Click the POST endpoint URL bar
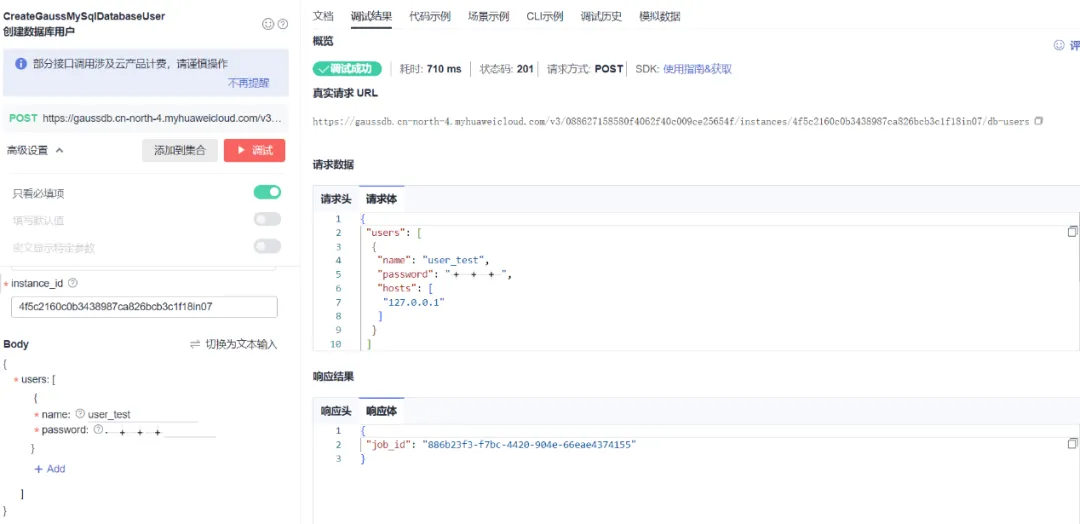Screen dimensions: 1080x524 tap(145, 118)
